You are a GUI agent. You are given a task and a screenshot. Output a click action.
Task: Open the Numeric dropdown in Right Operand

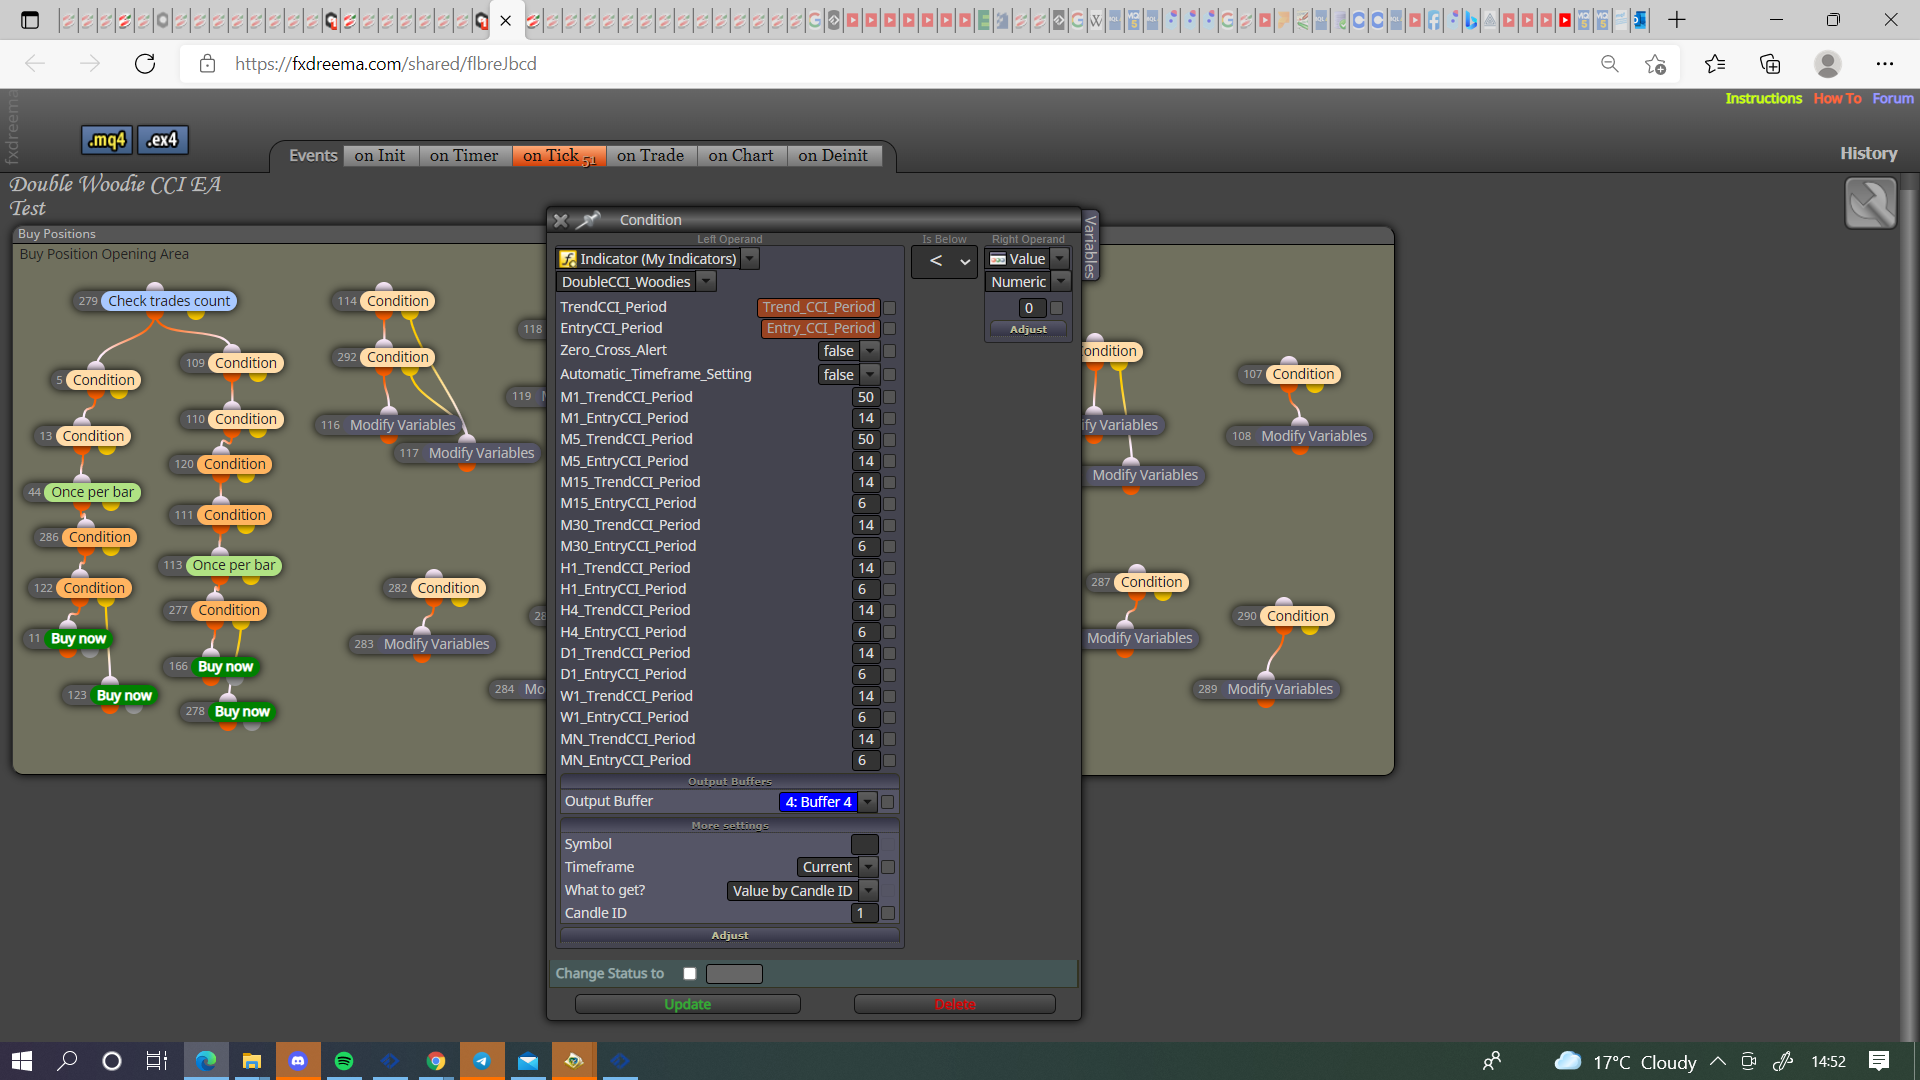(x=1061, y=282)
